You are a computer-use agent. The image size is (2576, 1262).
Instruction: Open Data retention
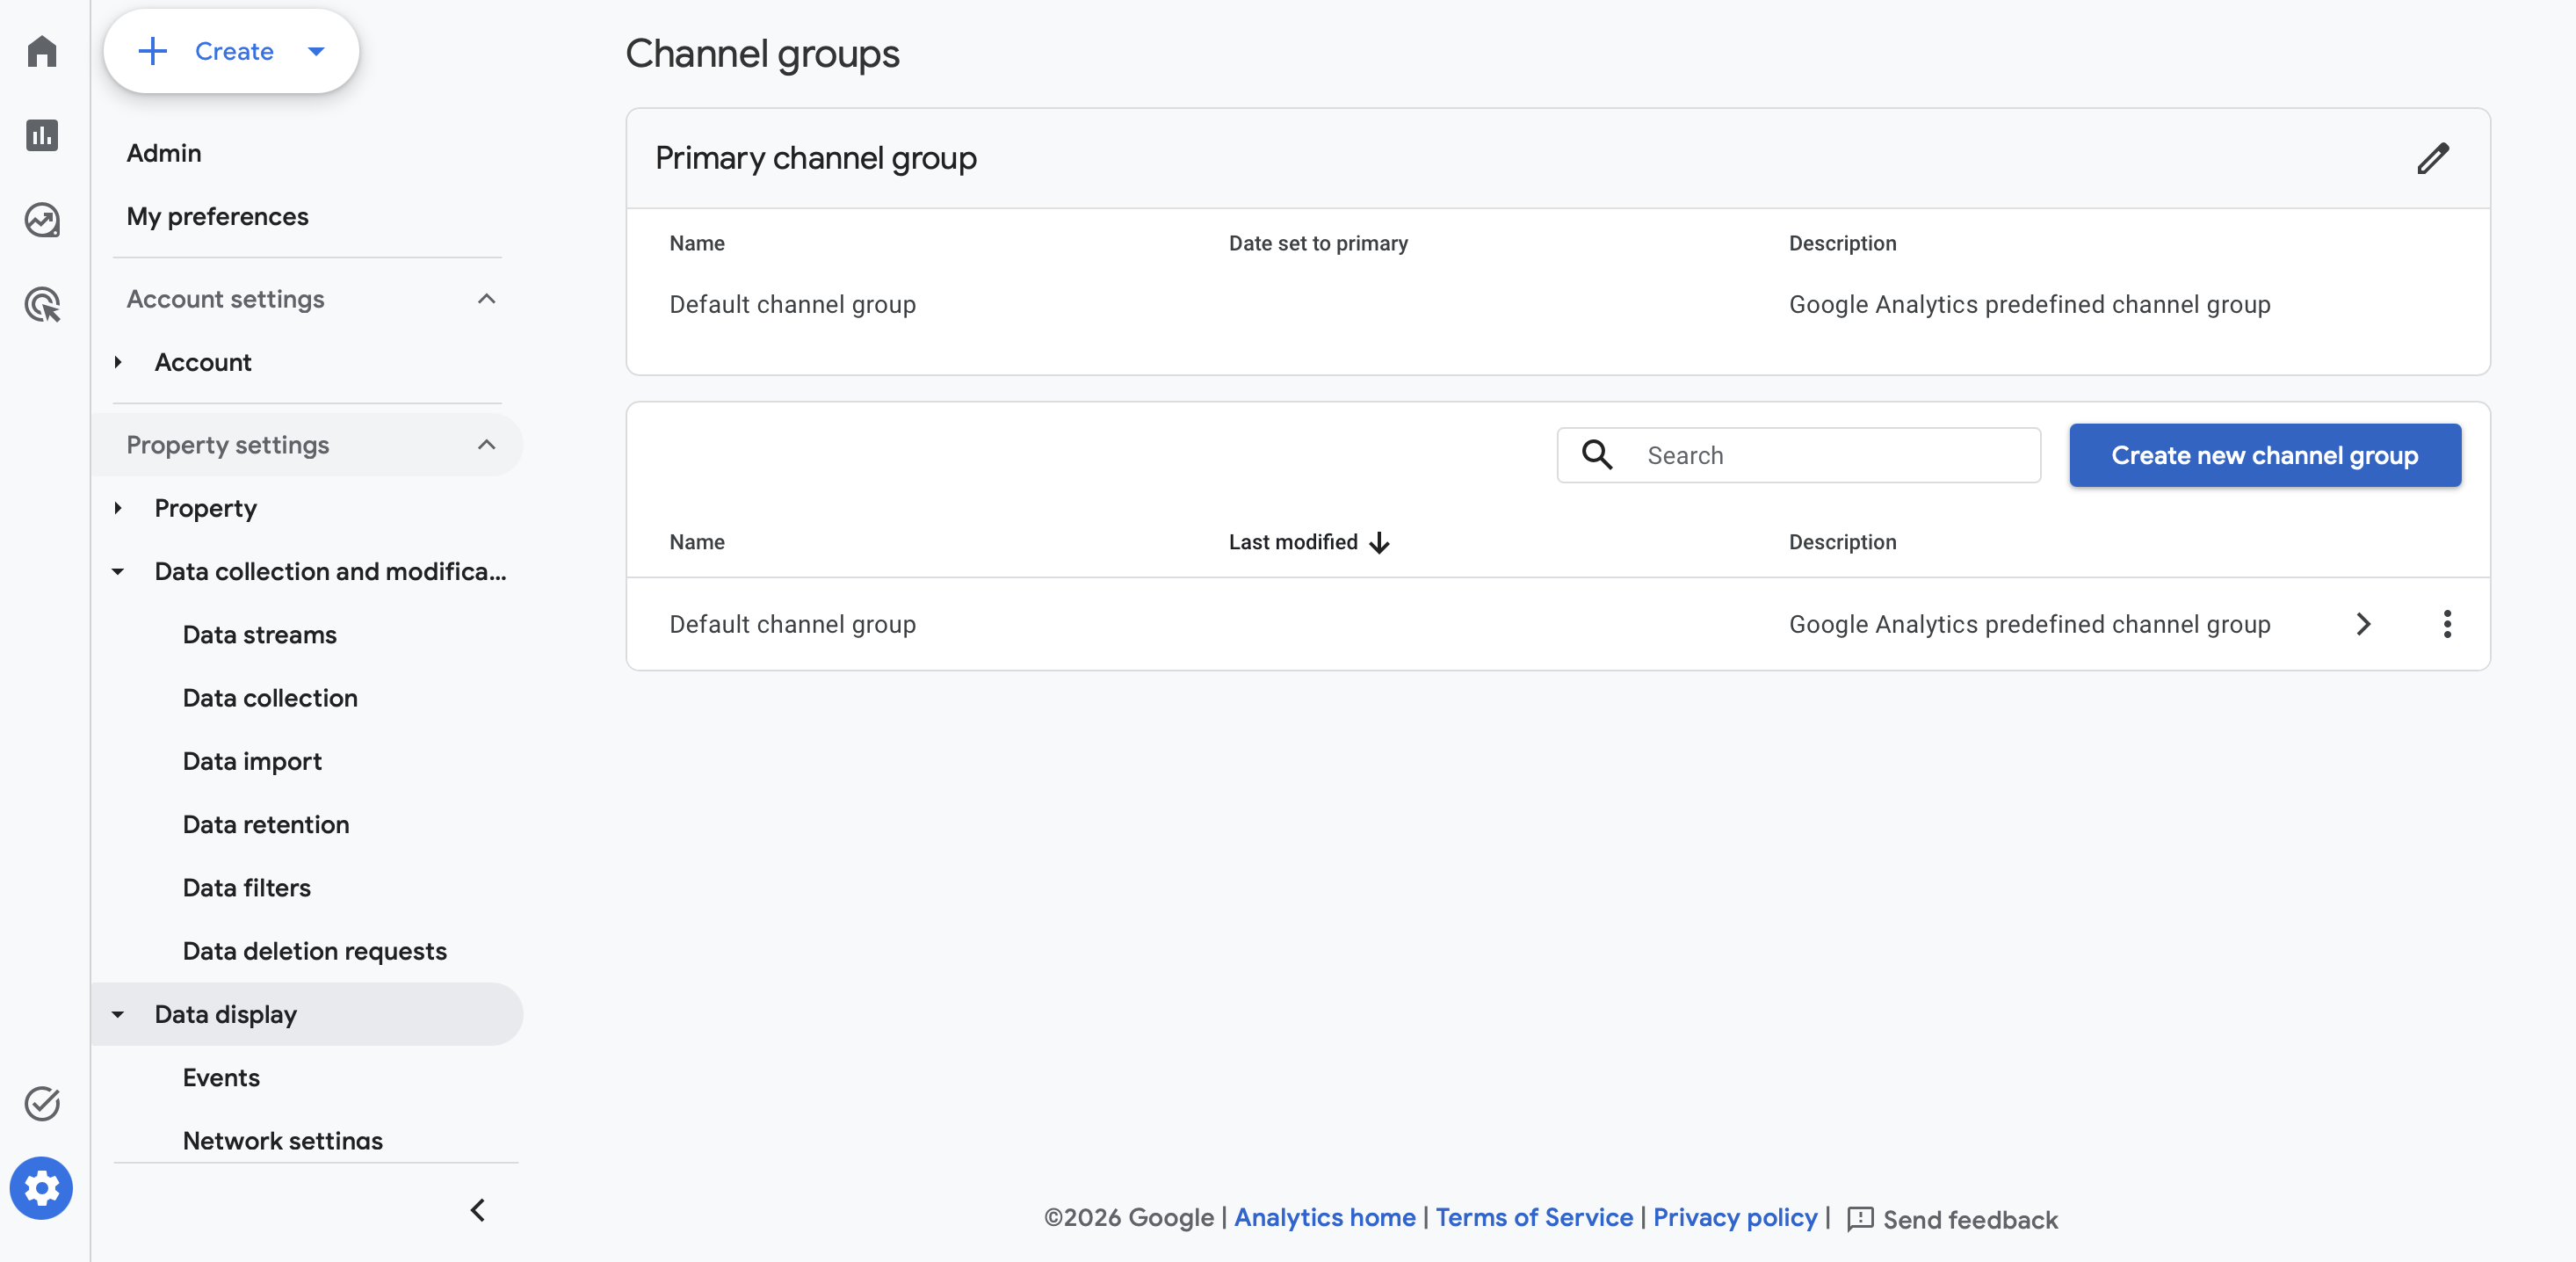[266, 824]
